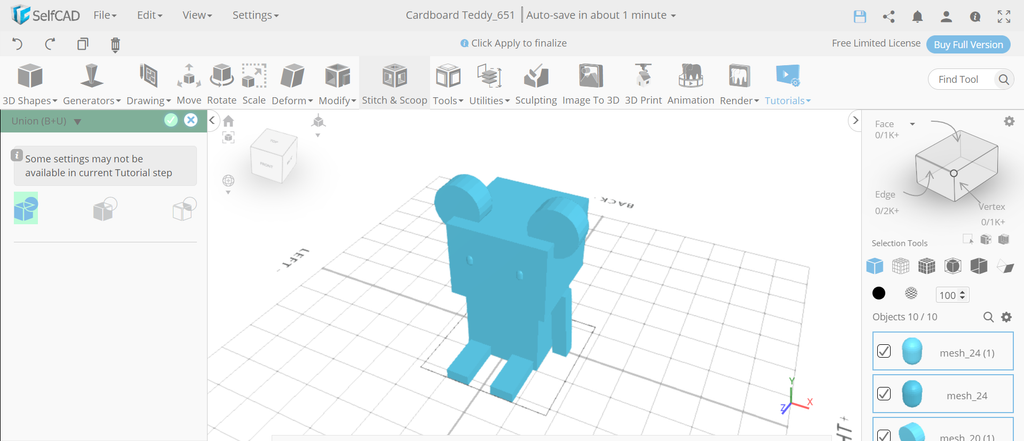The width and height of the screenshot is (1024, 441).
Task: Open the Tools cube icon
Action: pyautogui.click(x=448, y=76)
